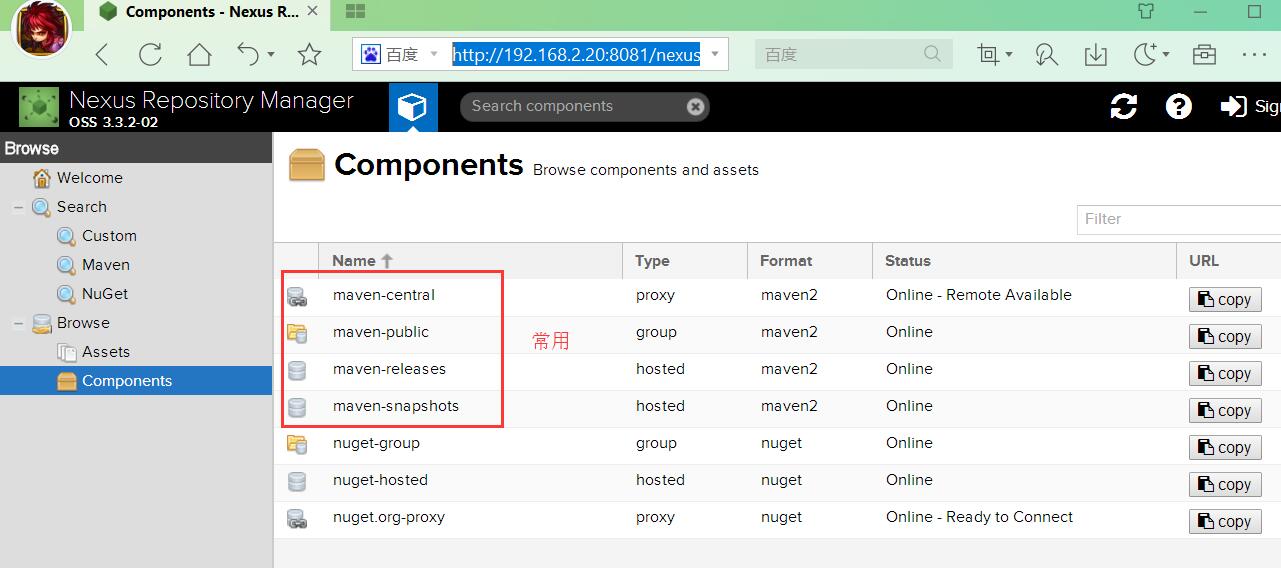This screenshot has height=568, width=1281.
Task: Click the maven-public group folder icon
Action: tap(296, 333)
